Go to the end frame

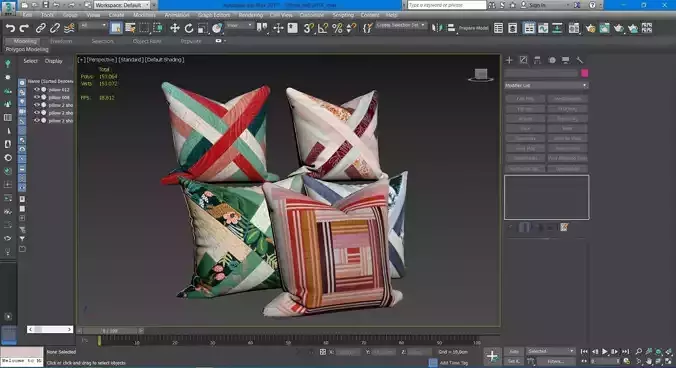coord(625,352)
